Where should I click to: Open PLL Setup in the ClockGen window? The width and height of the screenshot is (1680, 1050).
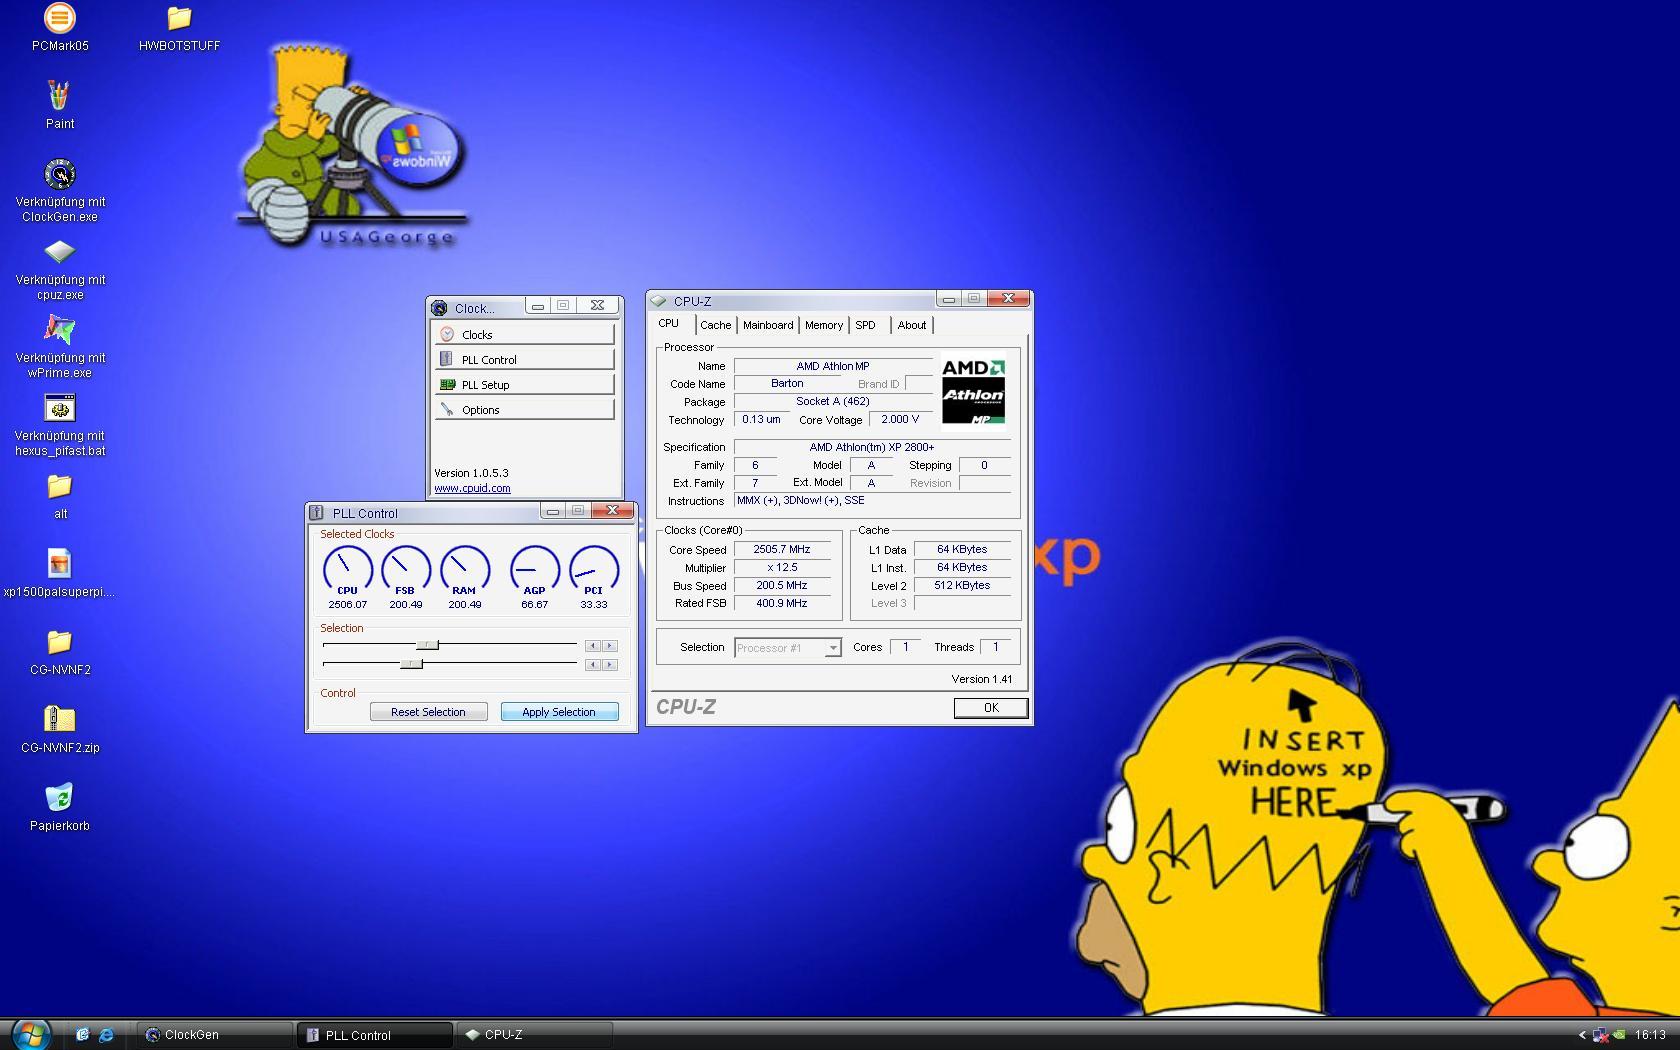[525, 384]
